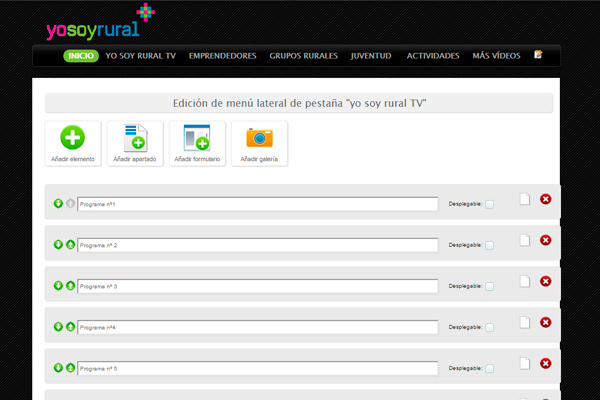Move Programa nº 5 up
This screenshot has height=400, width=600.
[70, 368]
